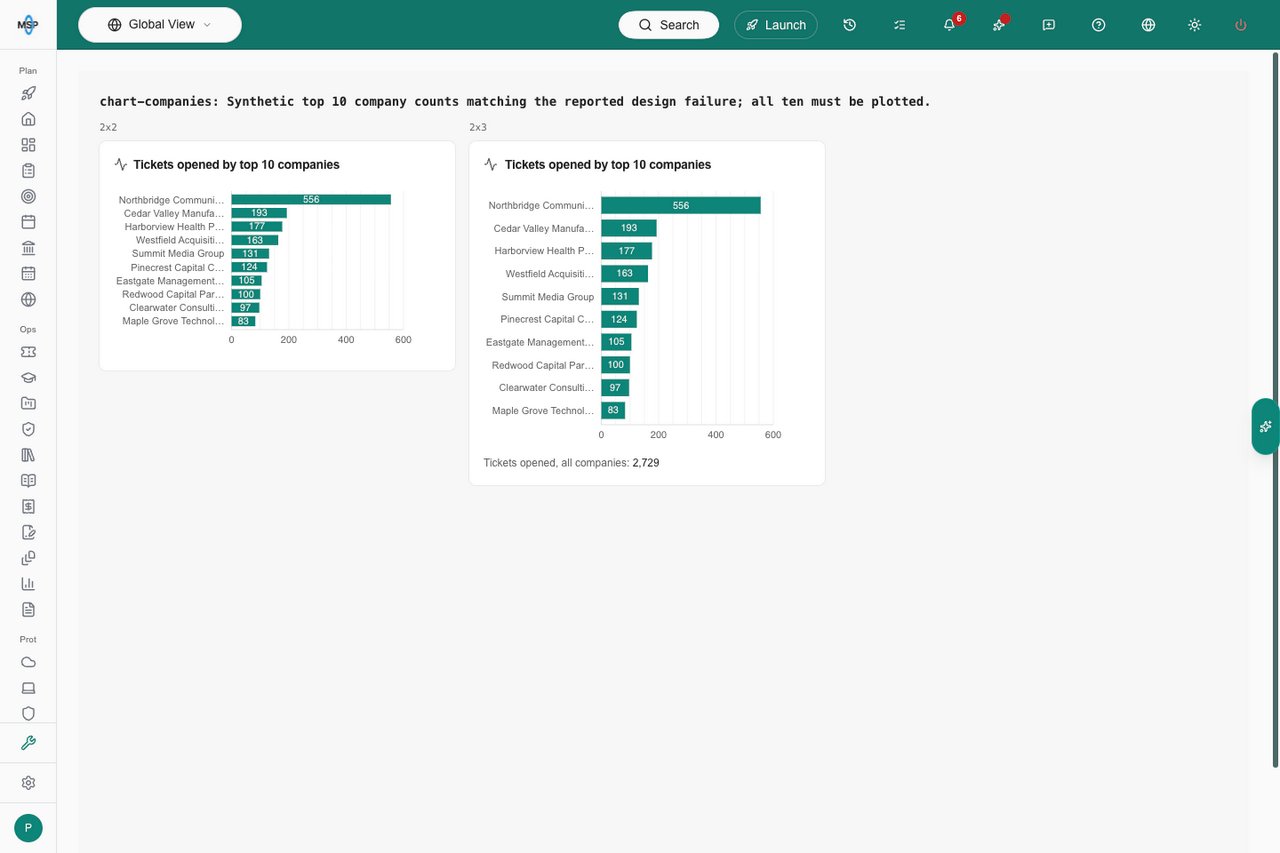Open the cloud icon under Prot
Screen dimensions: 1280x853
(x=28, y=662)
